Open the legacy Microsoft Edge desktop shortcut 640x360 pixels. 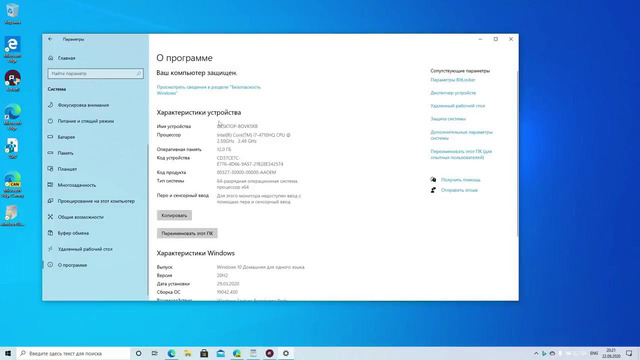[x=13, y=49]
